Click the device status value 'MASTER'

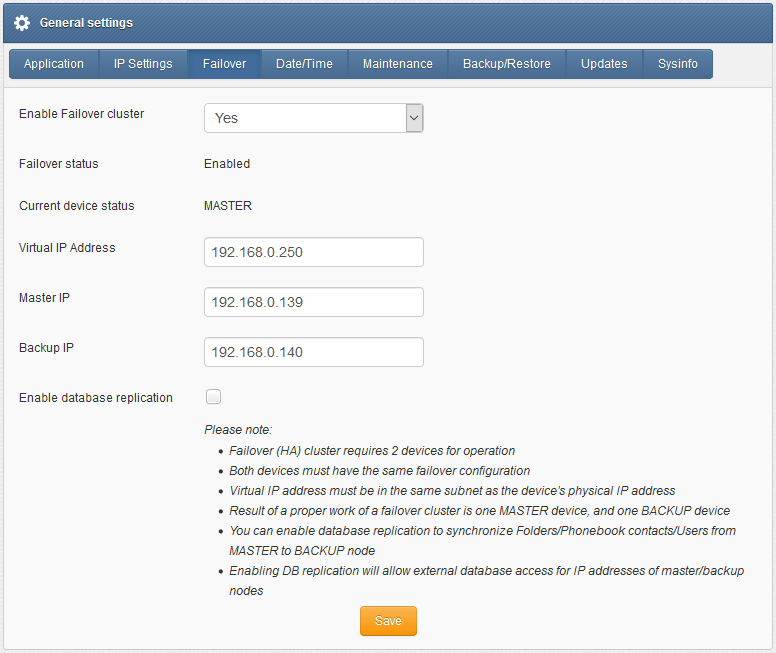(x=228, y=206)
